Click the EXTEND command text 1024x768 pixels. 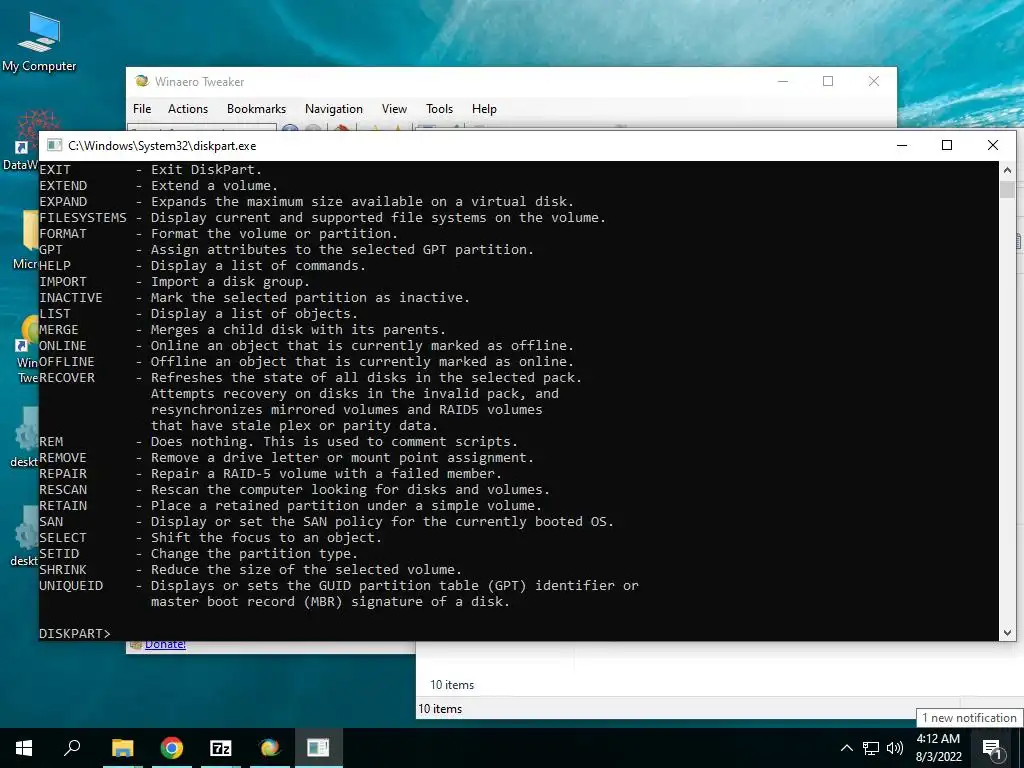point(63,185)
